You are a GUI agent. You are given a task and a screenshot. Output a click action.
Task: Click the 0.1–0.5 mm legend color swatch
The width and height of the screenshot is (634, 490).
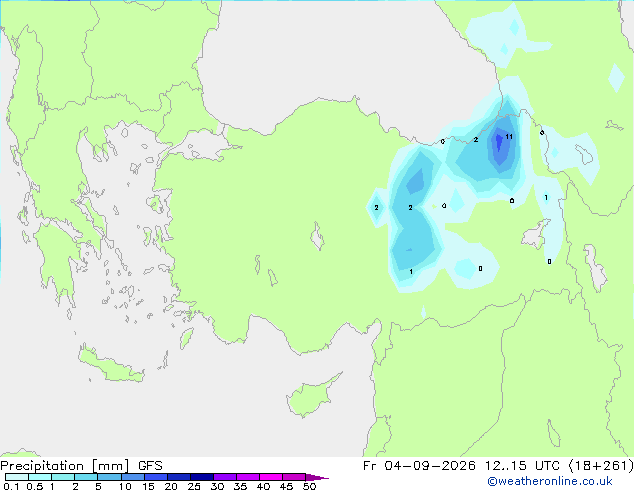pos(17,477)
